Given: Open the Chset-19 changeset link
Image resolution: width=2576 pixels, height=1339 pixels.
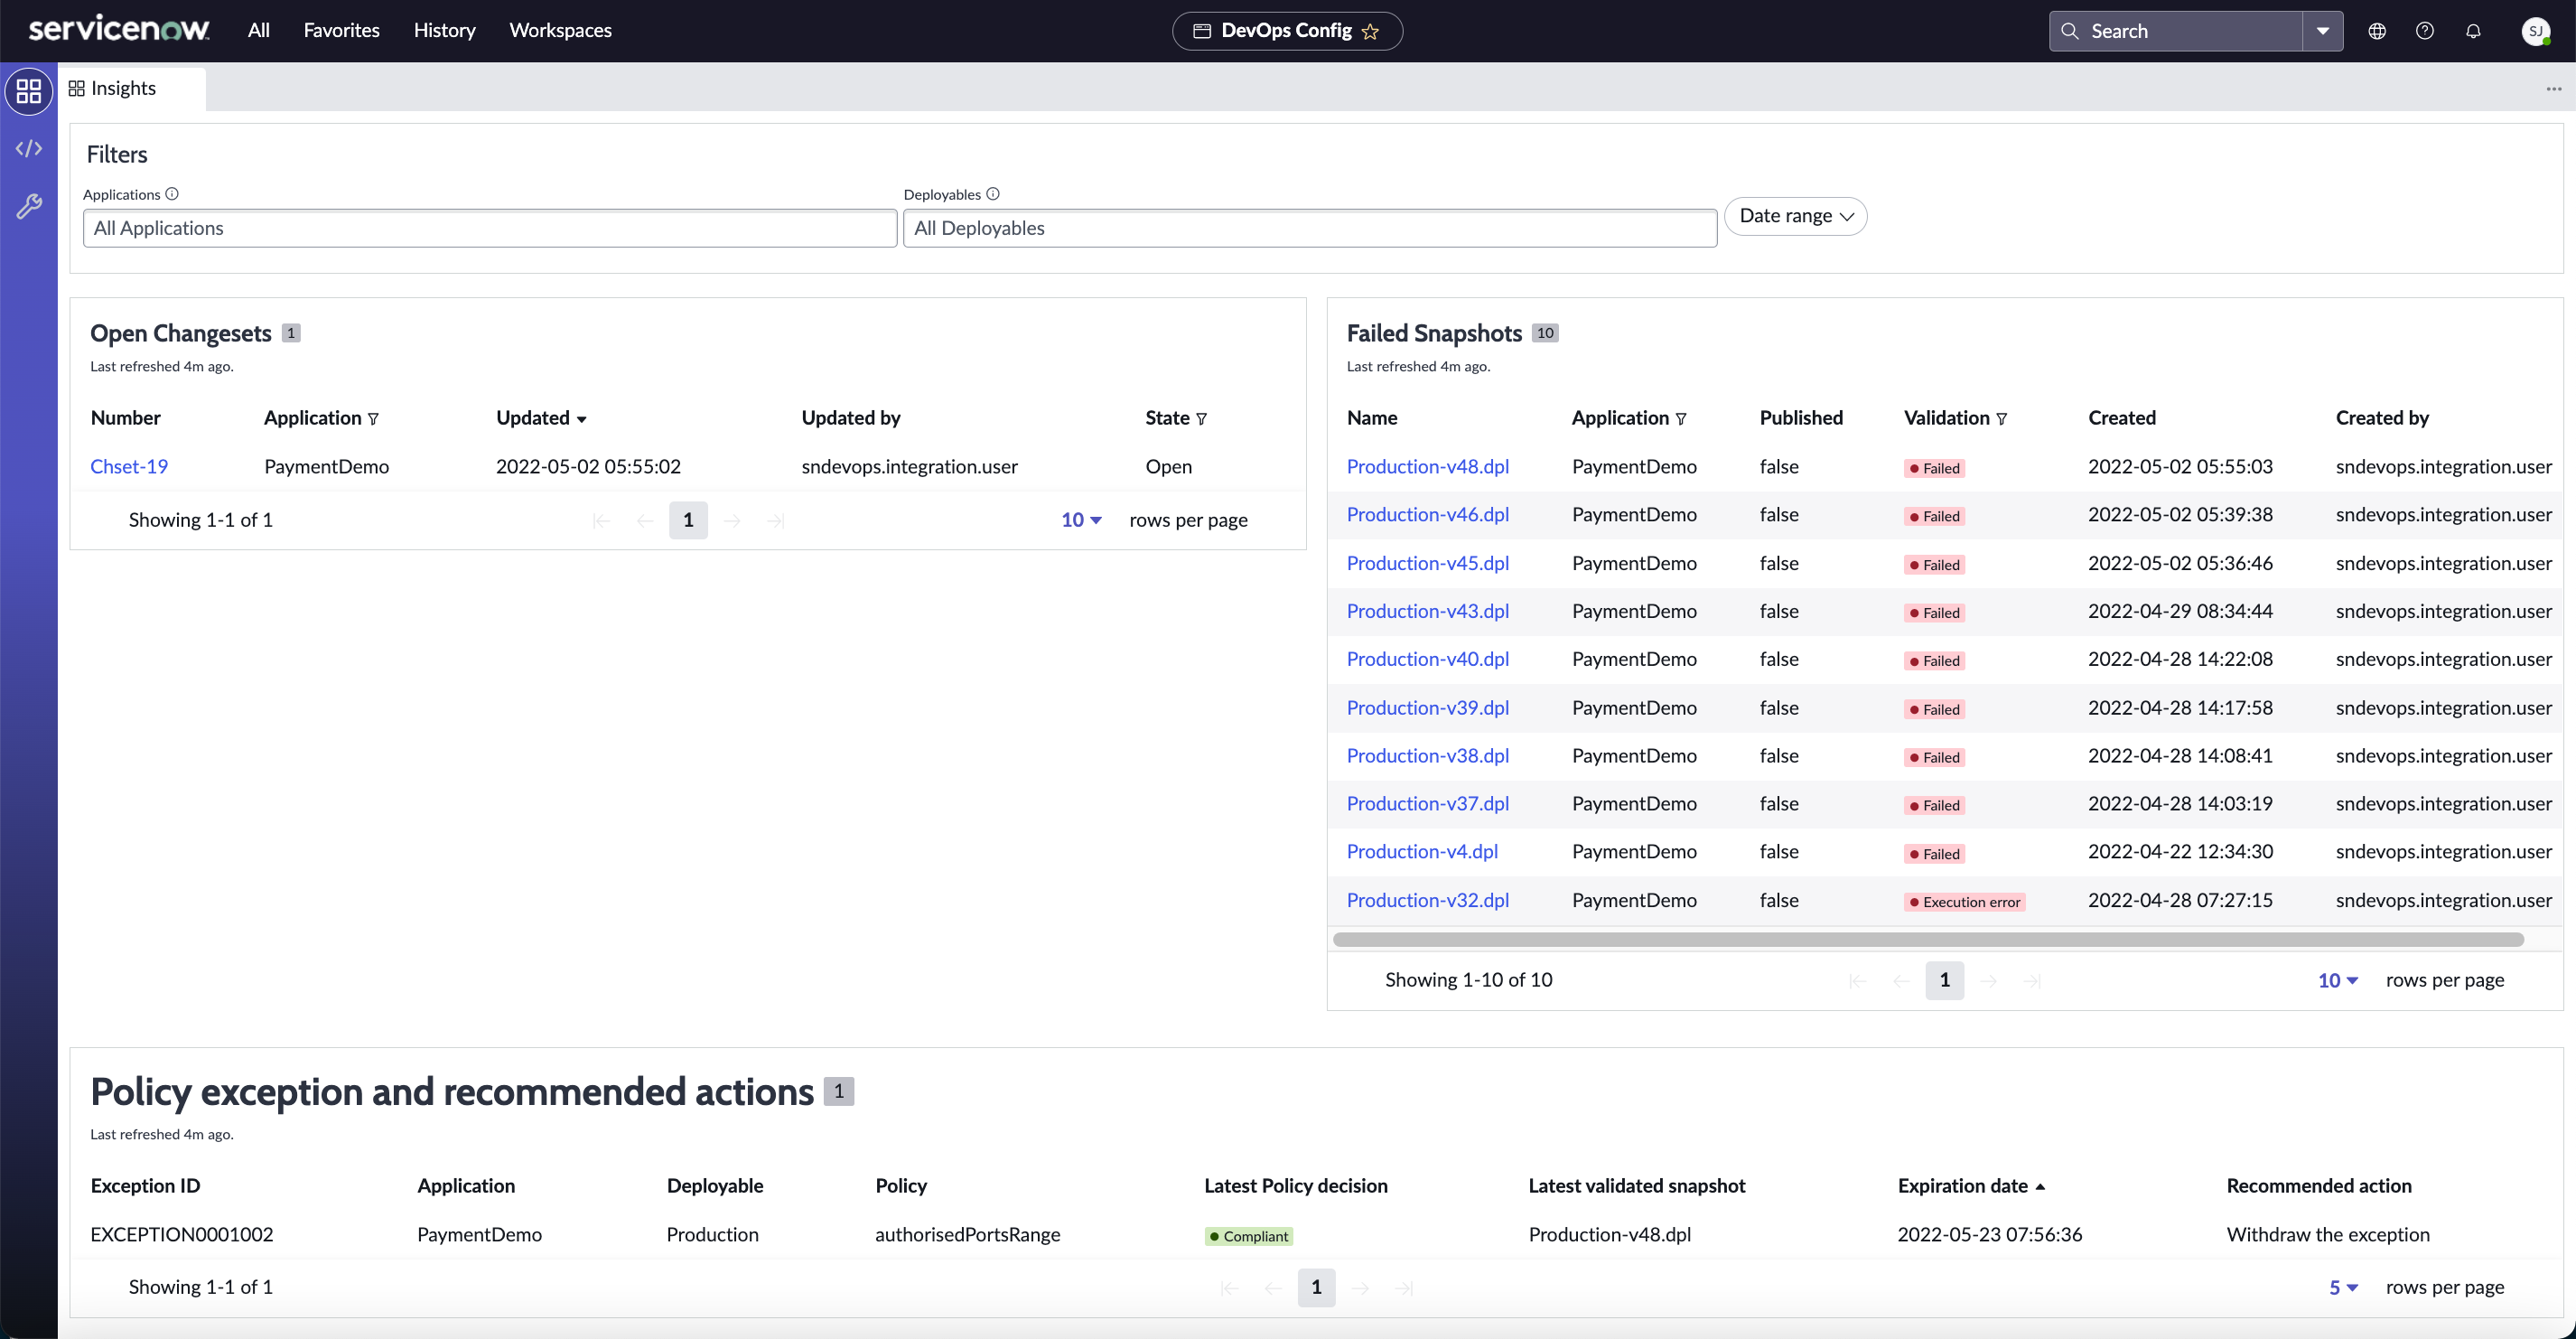Looking at the screenshot, I should pos(129,467).
